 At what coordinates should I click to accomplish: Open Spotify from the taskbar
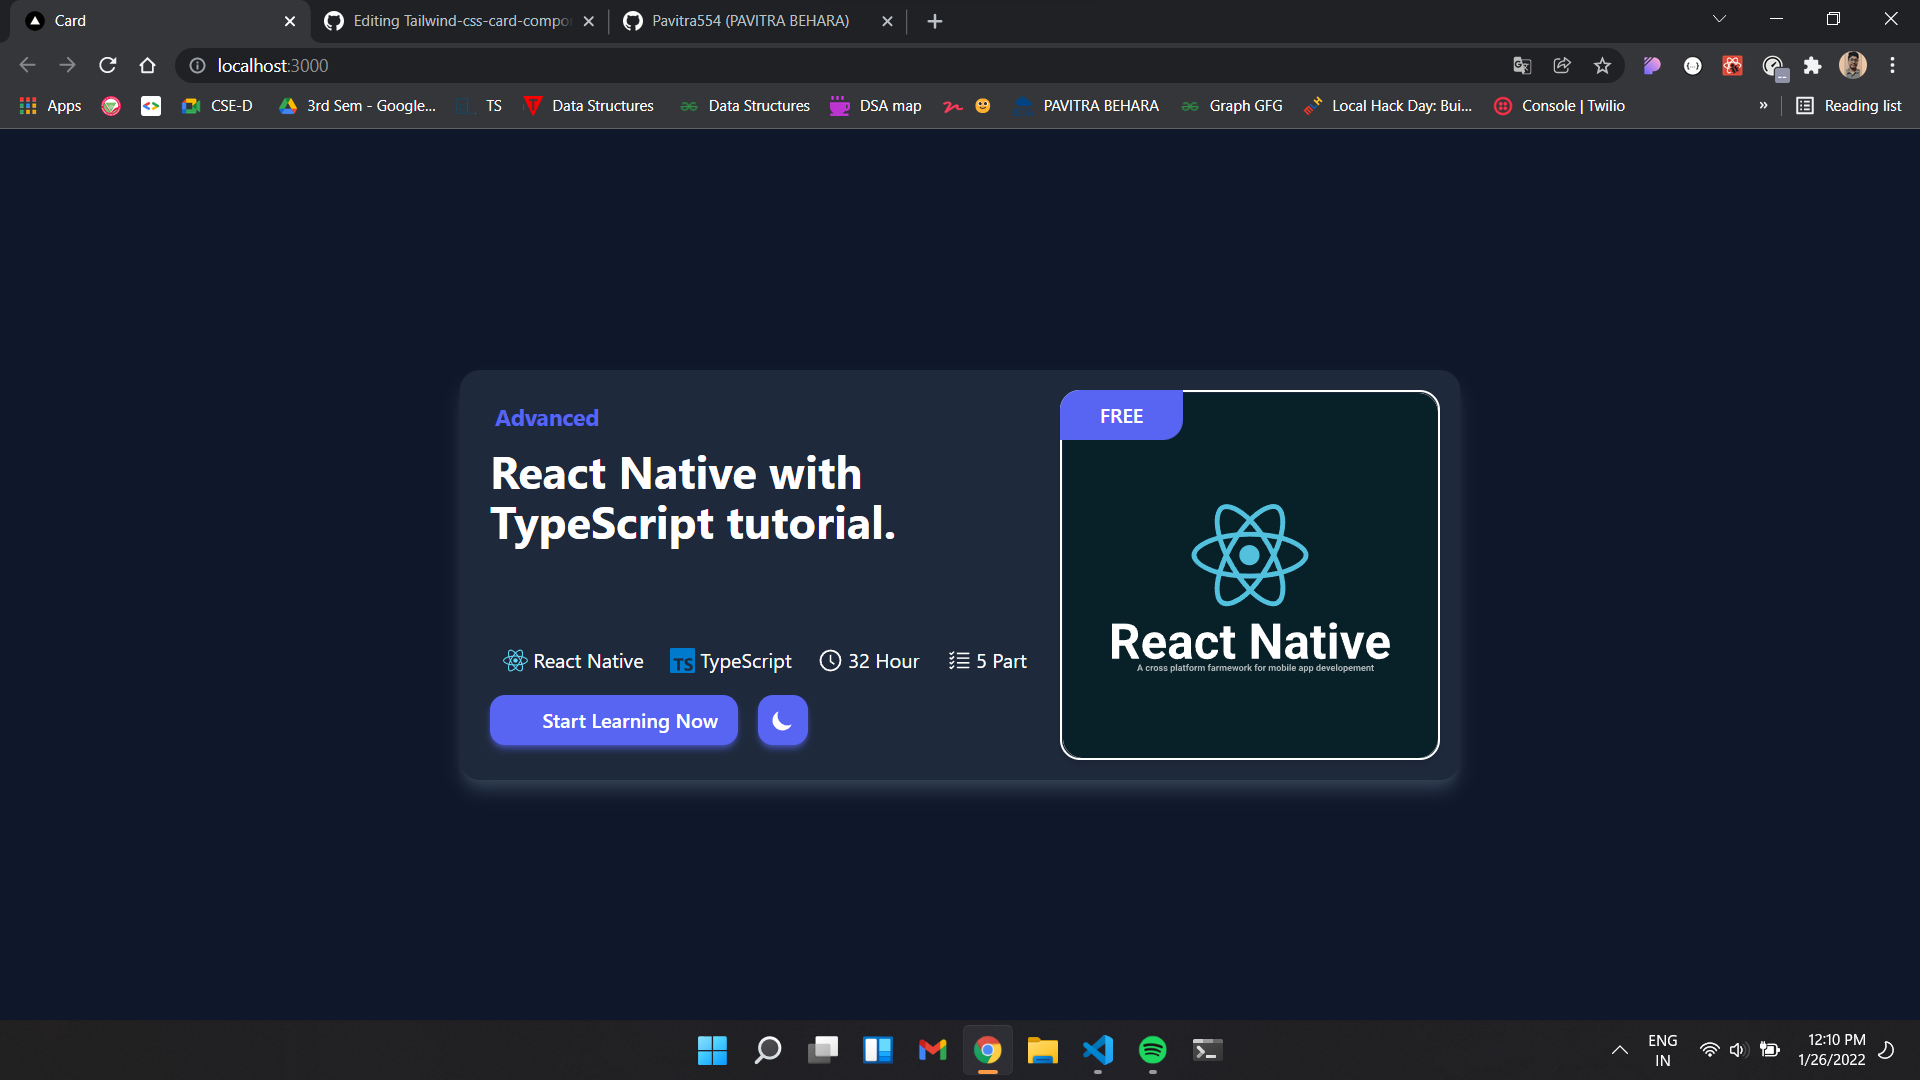click(x=1152, y=1050)
